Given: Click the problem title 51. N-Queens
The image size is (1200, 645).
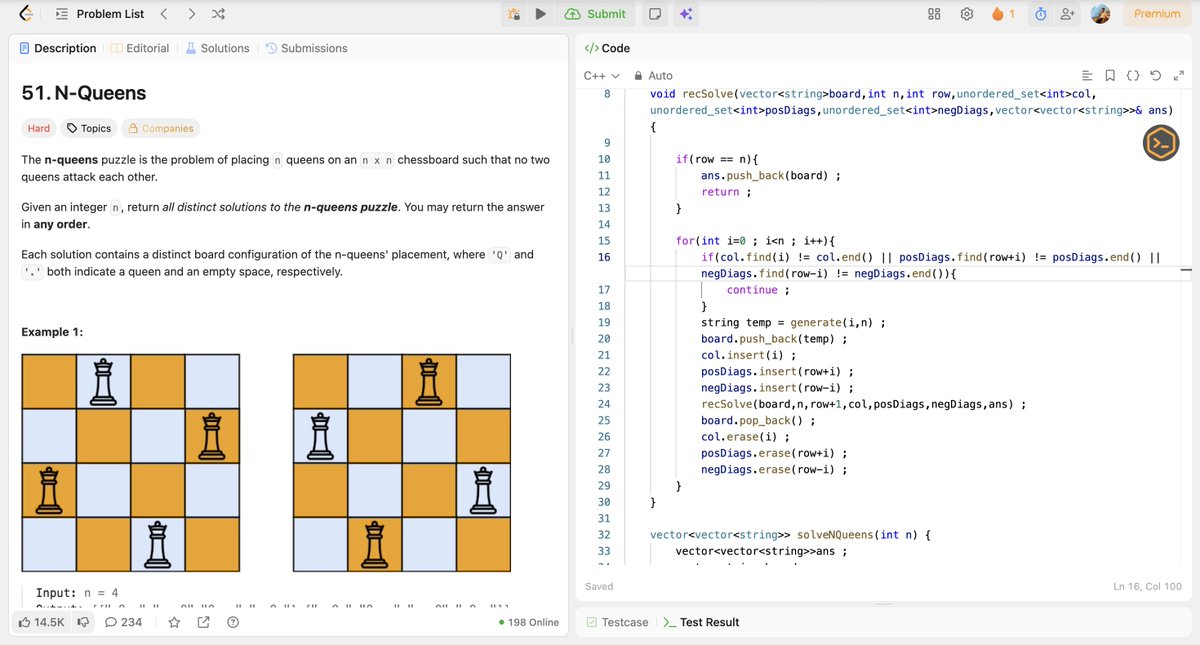Looking at the screenshot, I should pos(84,93).
